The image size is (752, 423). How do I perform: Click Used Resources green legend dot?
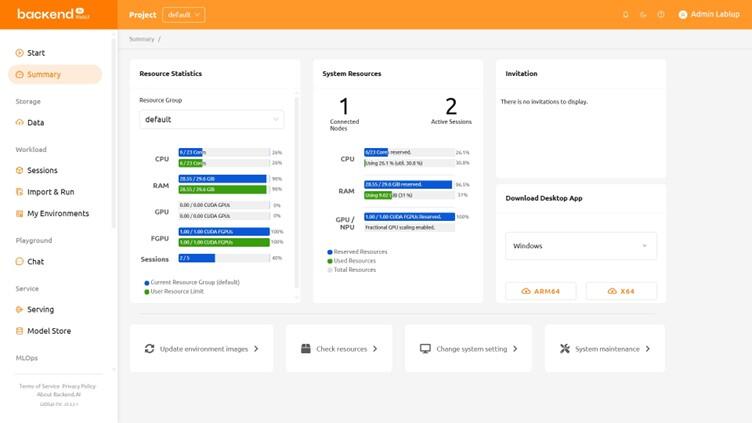coord(329,261)
